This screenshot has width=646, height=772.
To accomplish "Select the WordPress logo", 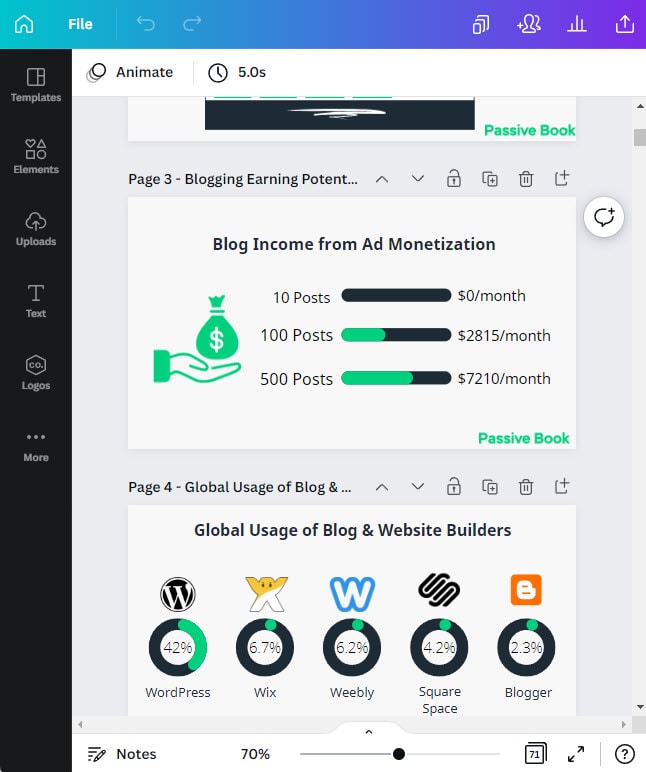I will click(178, 594).
